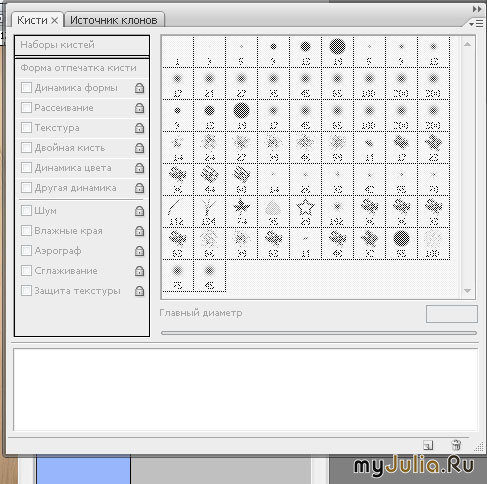
Task: Click the brush list scroll down arrow
Action: click(467, 291)
